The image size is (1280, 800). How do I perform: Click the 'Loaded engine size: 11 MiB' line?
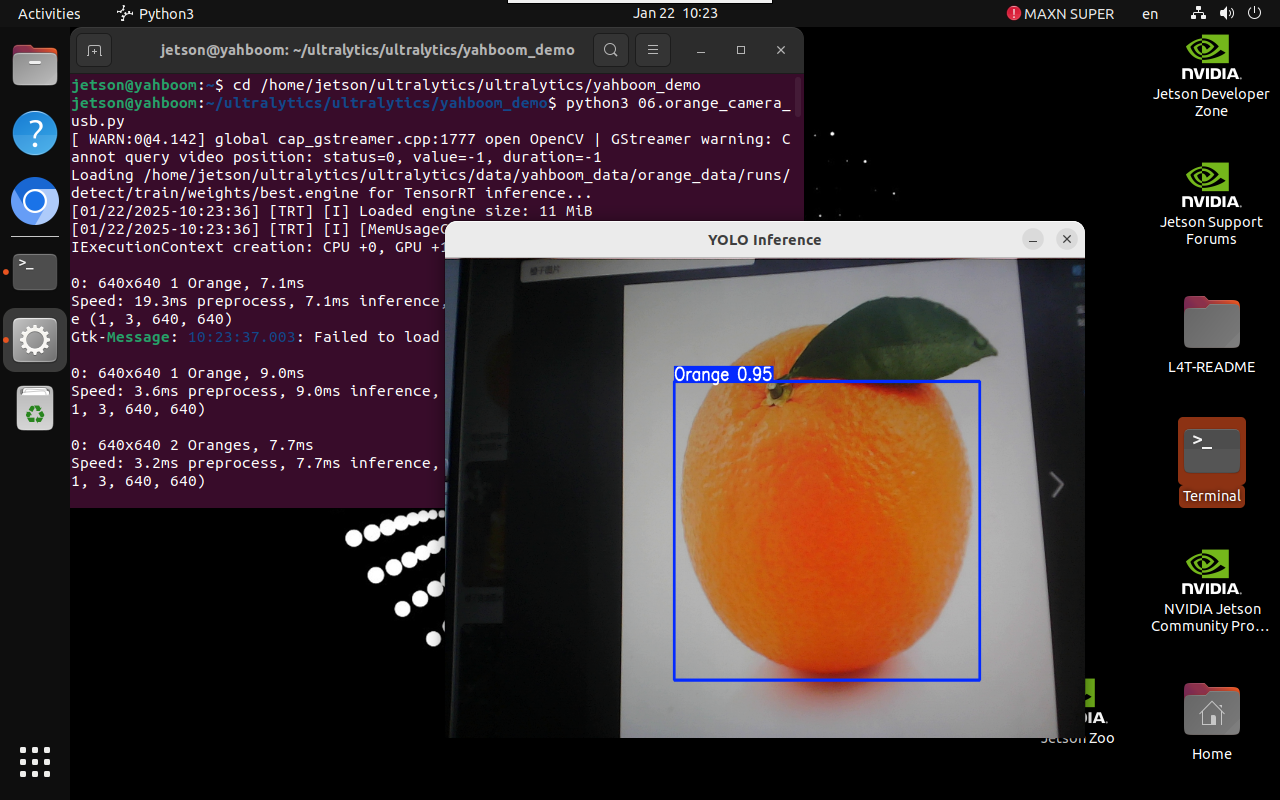coord(332,211)
